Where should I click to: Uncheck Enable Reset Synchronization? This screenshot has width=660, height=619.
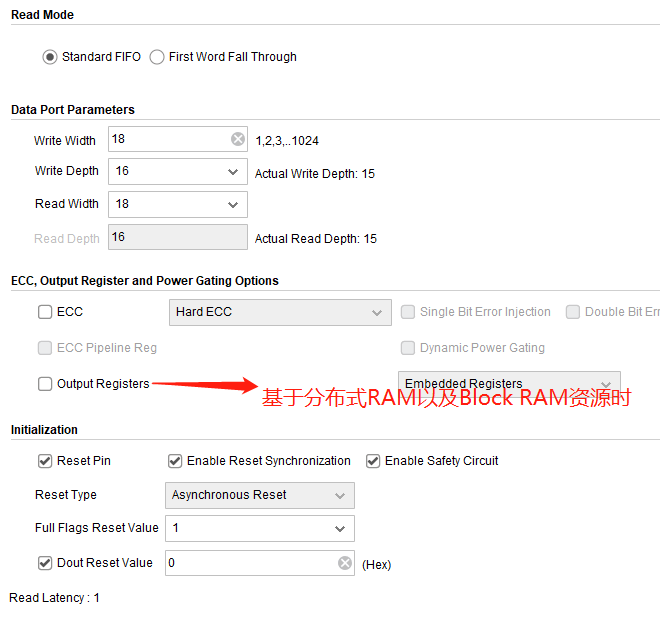coord(175,461)
